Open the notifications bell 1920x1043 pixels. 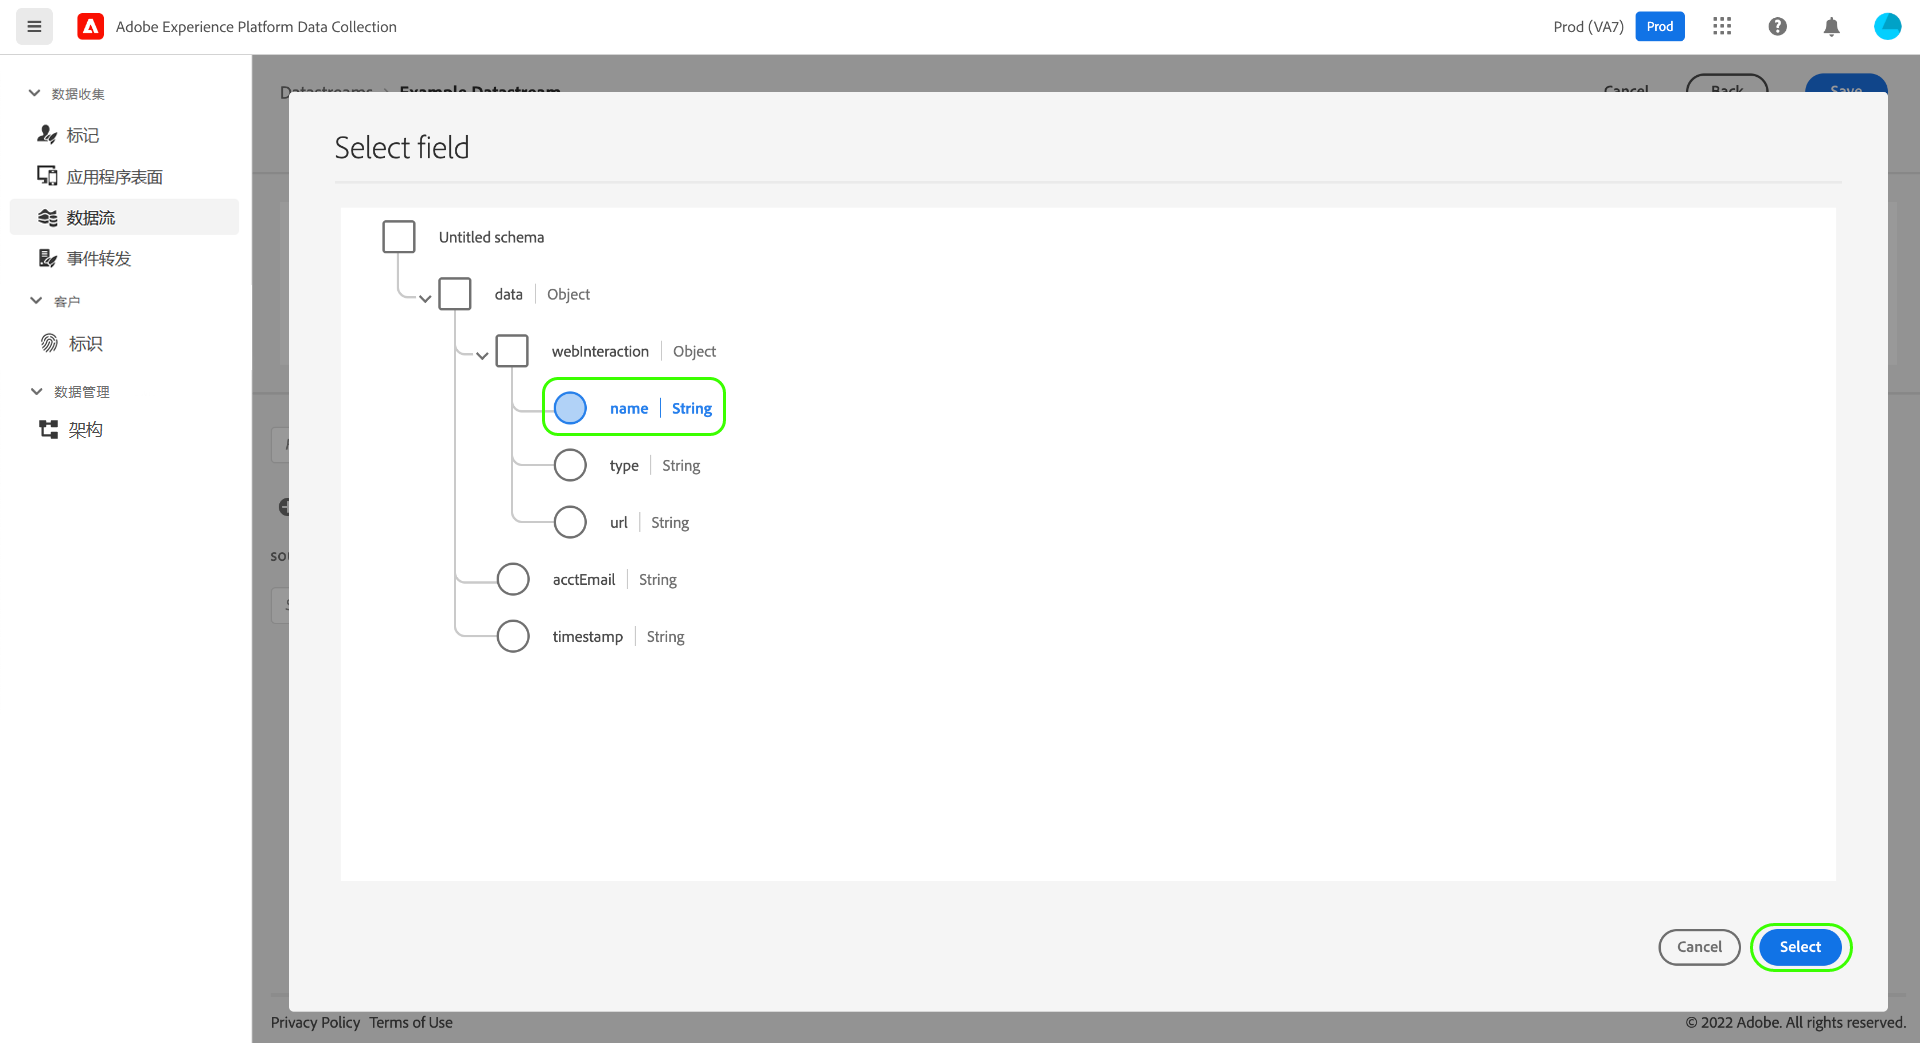point(1831,27)
